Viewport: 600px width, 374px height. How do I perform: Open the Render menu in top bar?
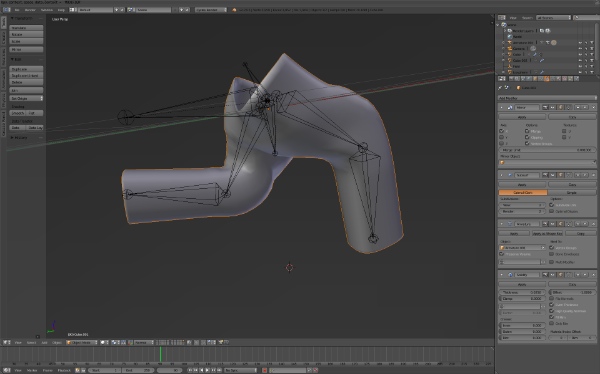click(x=30, y=10)
